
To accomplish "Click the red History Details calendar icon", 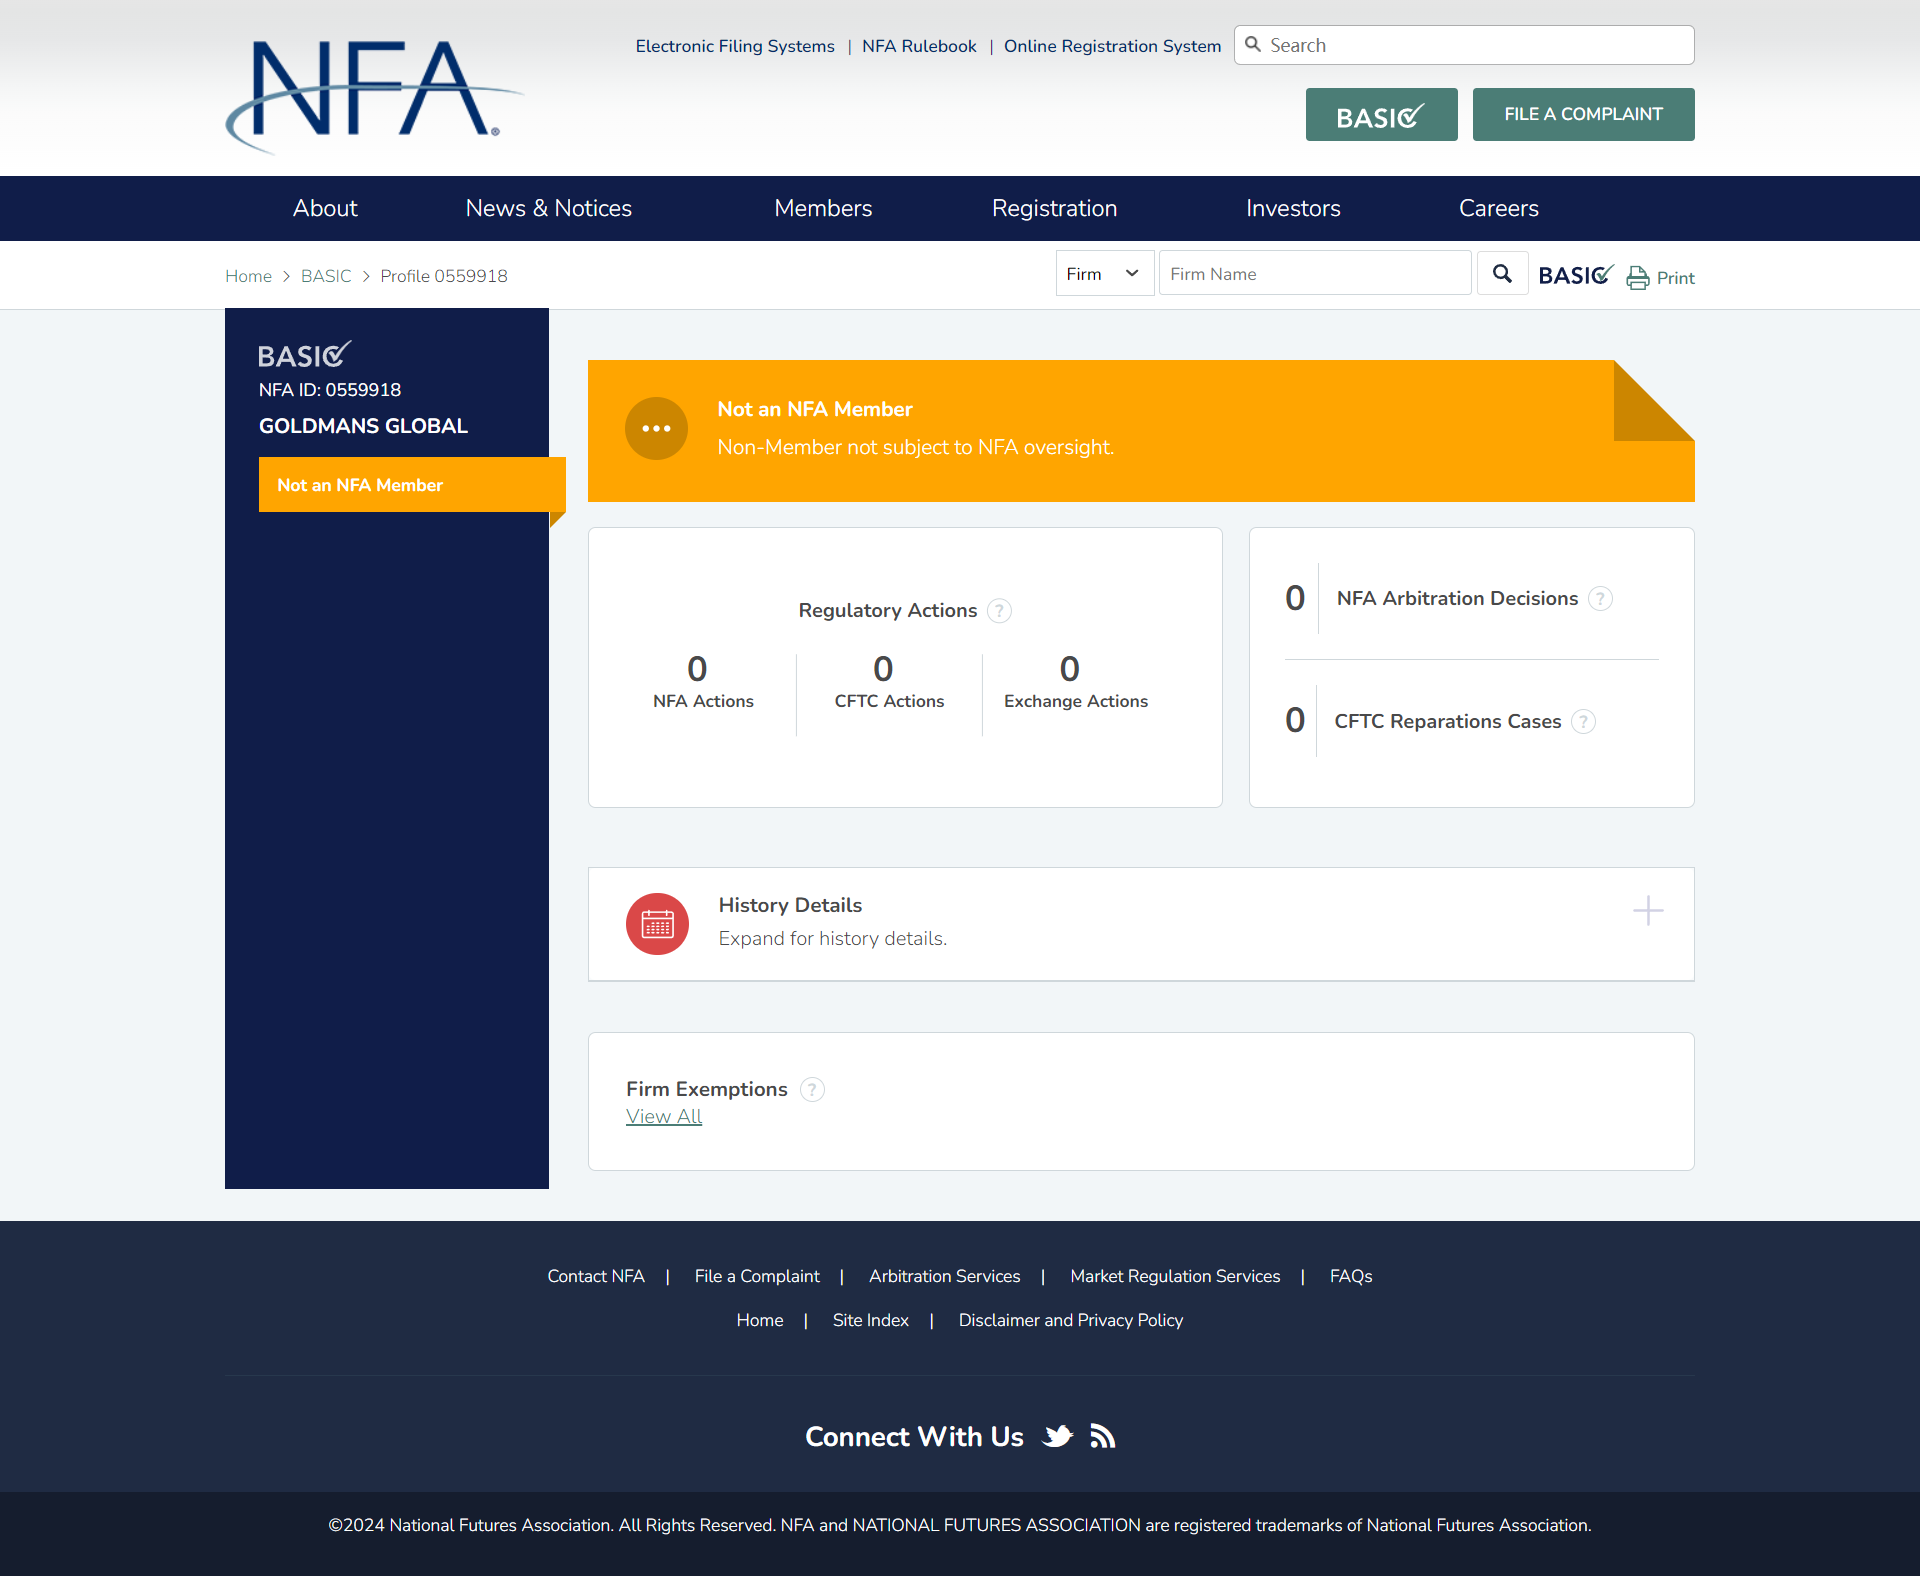I will (657, 924).
